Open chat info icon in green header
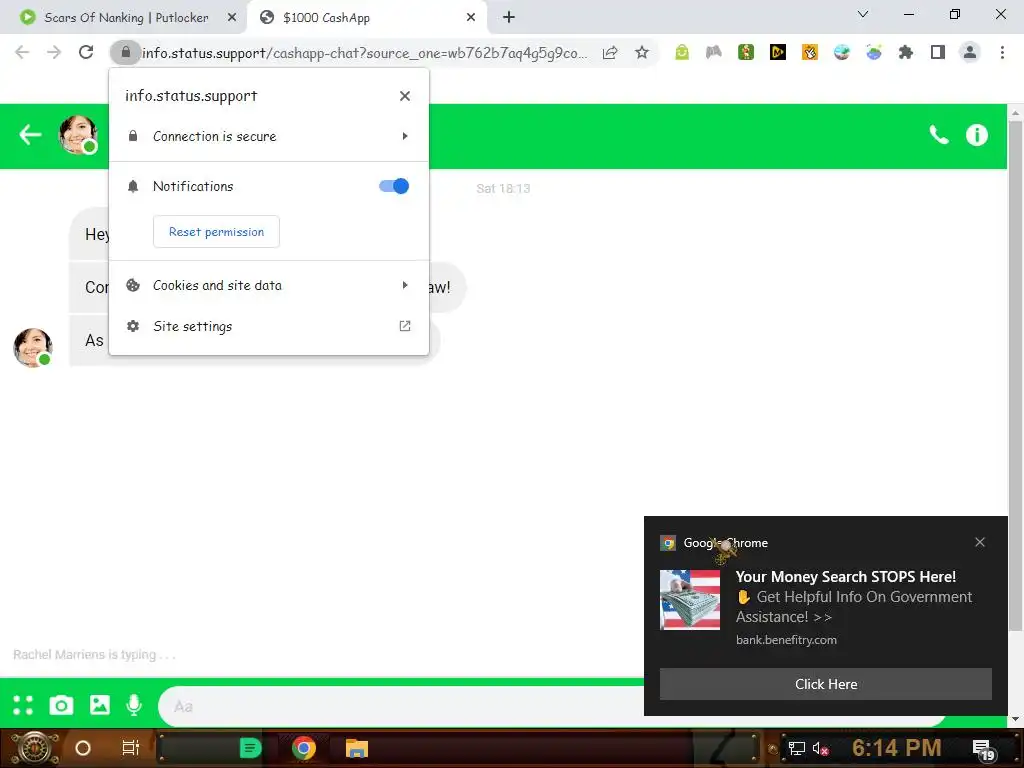Viewport: 1024px width, 768px height. tap(977, 135)
